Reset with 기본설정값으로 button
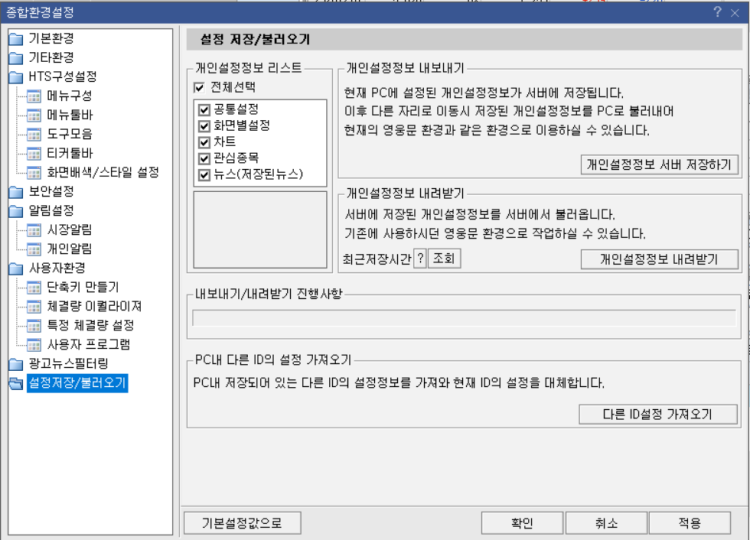750x540 pixels. click(x=242, y=523)
